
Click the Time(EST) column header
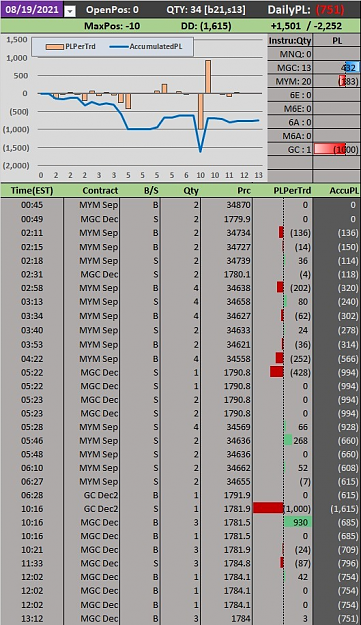(x=32, y=191)
